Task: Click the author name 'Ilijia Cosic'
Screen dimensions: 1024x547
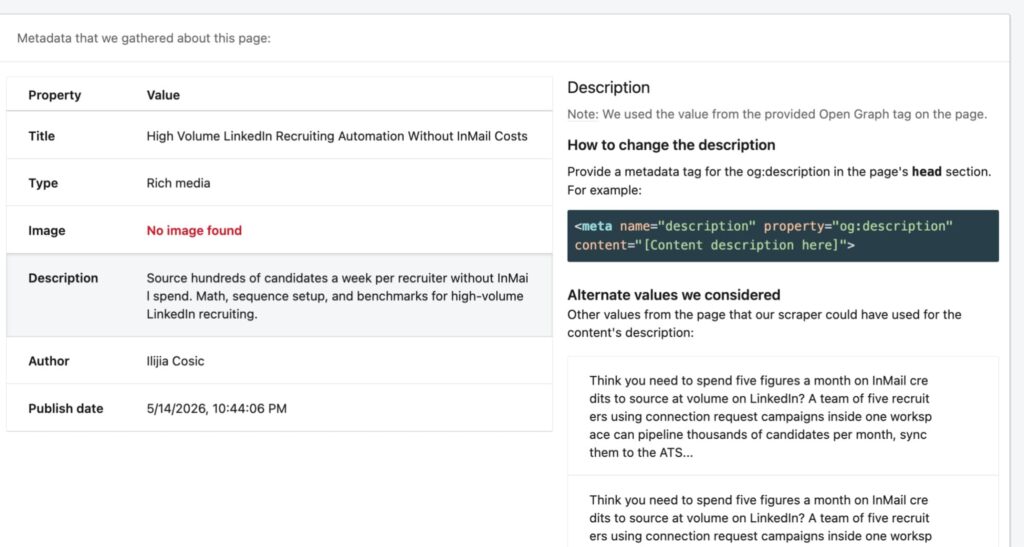Action: [175, 361]
